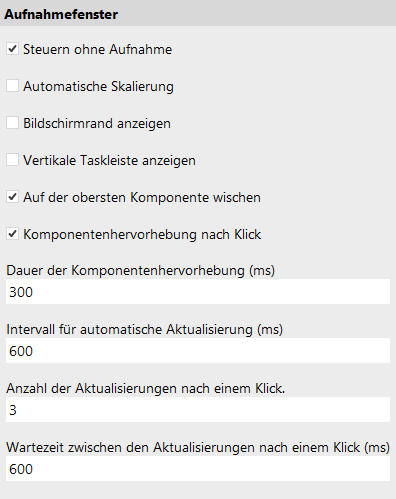Click the 'Steuern ohne Aufnahme' label text
The height and width of the screenshot is (499, 396).
click(x=97, y=50)
